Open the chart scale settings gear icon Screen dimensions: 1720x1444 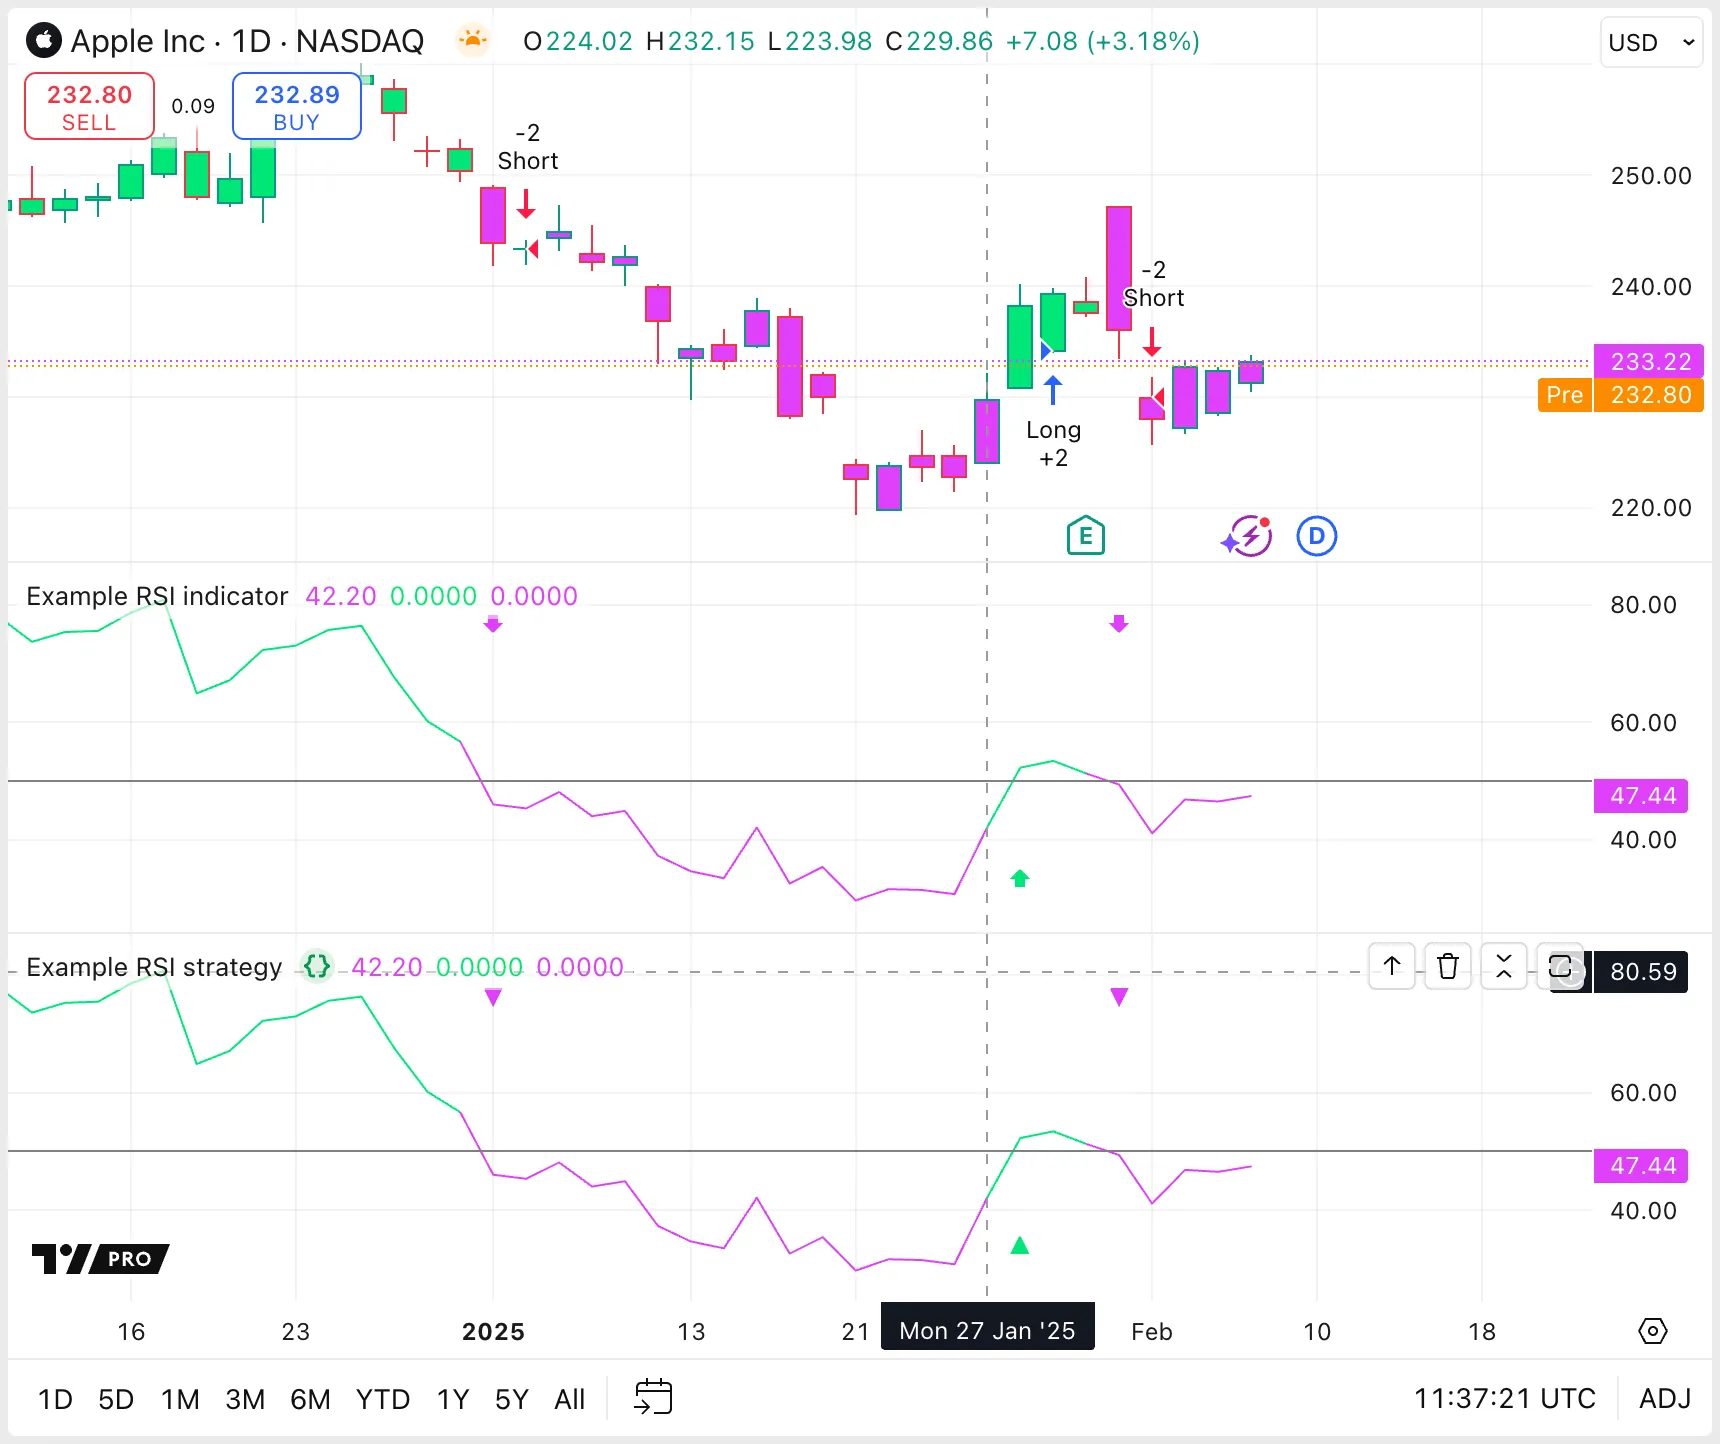(x=1653, y=1331)
